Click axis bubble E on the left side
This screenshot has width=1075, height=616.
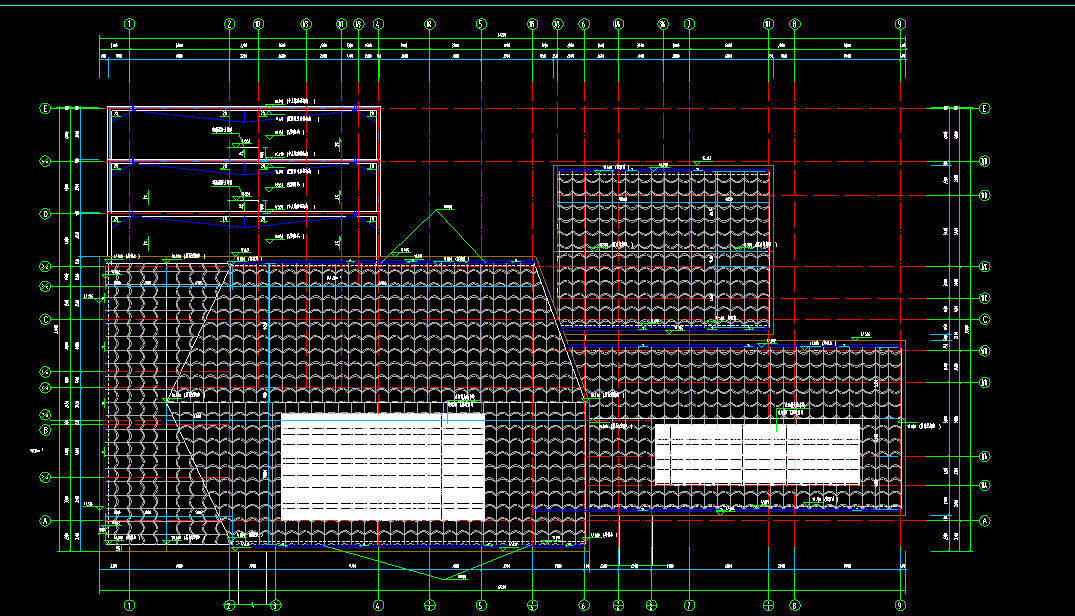coord(44,108)
